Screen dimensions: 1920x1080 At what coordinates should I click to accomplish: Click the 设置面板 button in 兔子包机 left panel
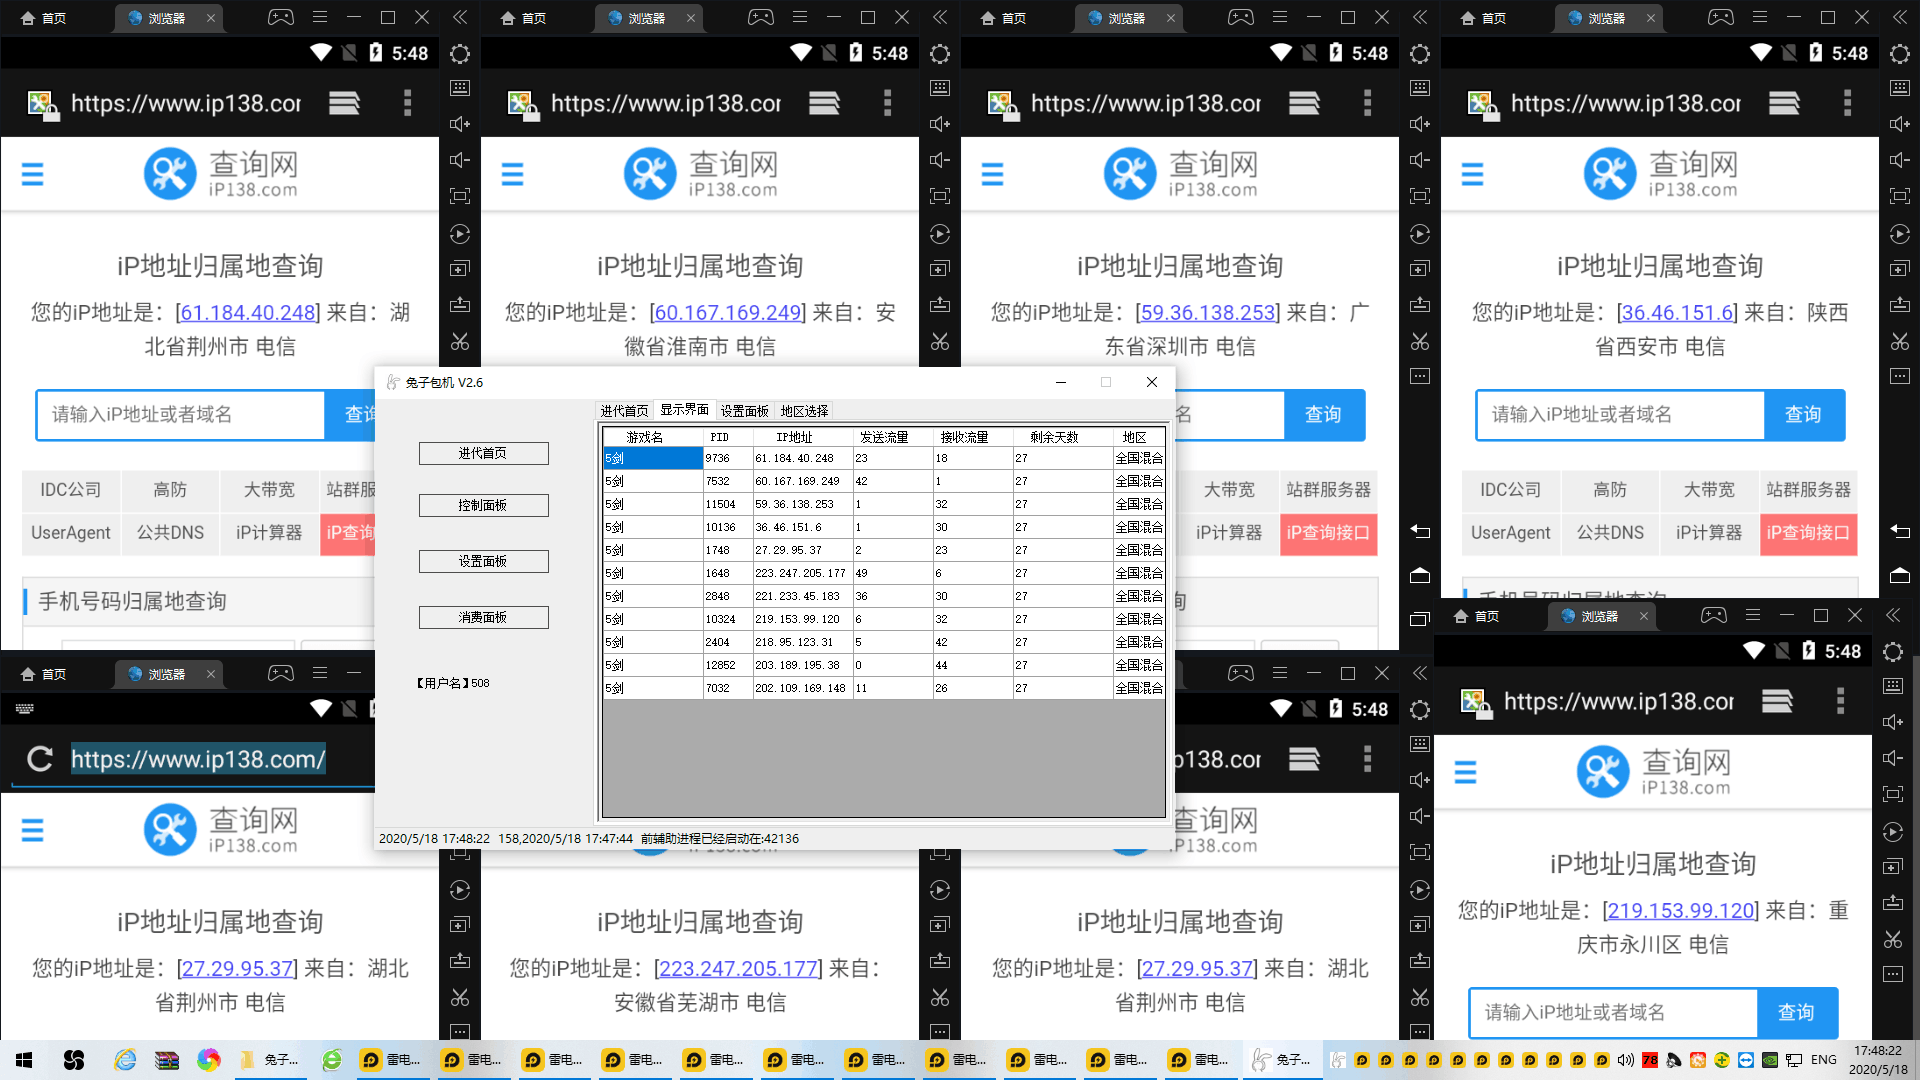pyautogui.click(x=483, y=561)
